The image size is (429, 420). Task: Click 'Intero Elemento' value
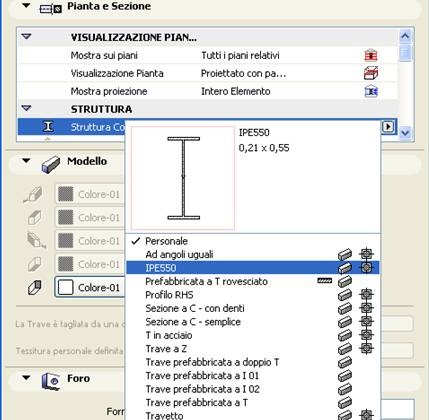click(x=236, y=91)
